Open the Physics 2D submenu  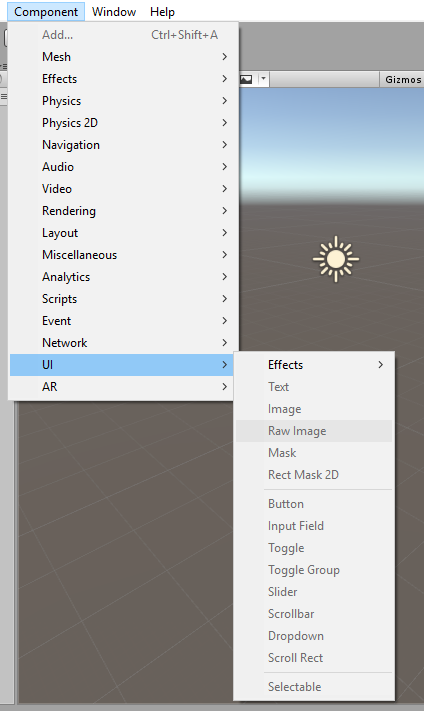tap(122, 123)
